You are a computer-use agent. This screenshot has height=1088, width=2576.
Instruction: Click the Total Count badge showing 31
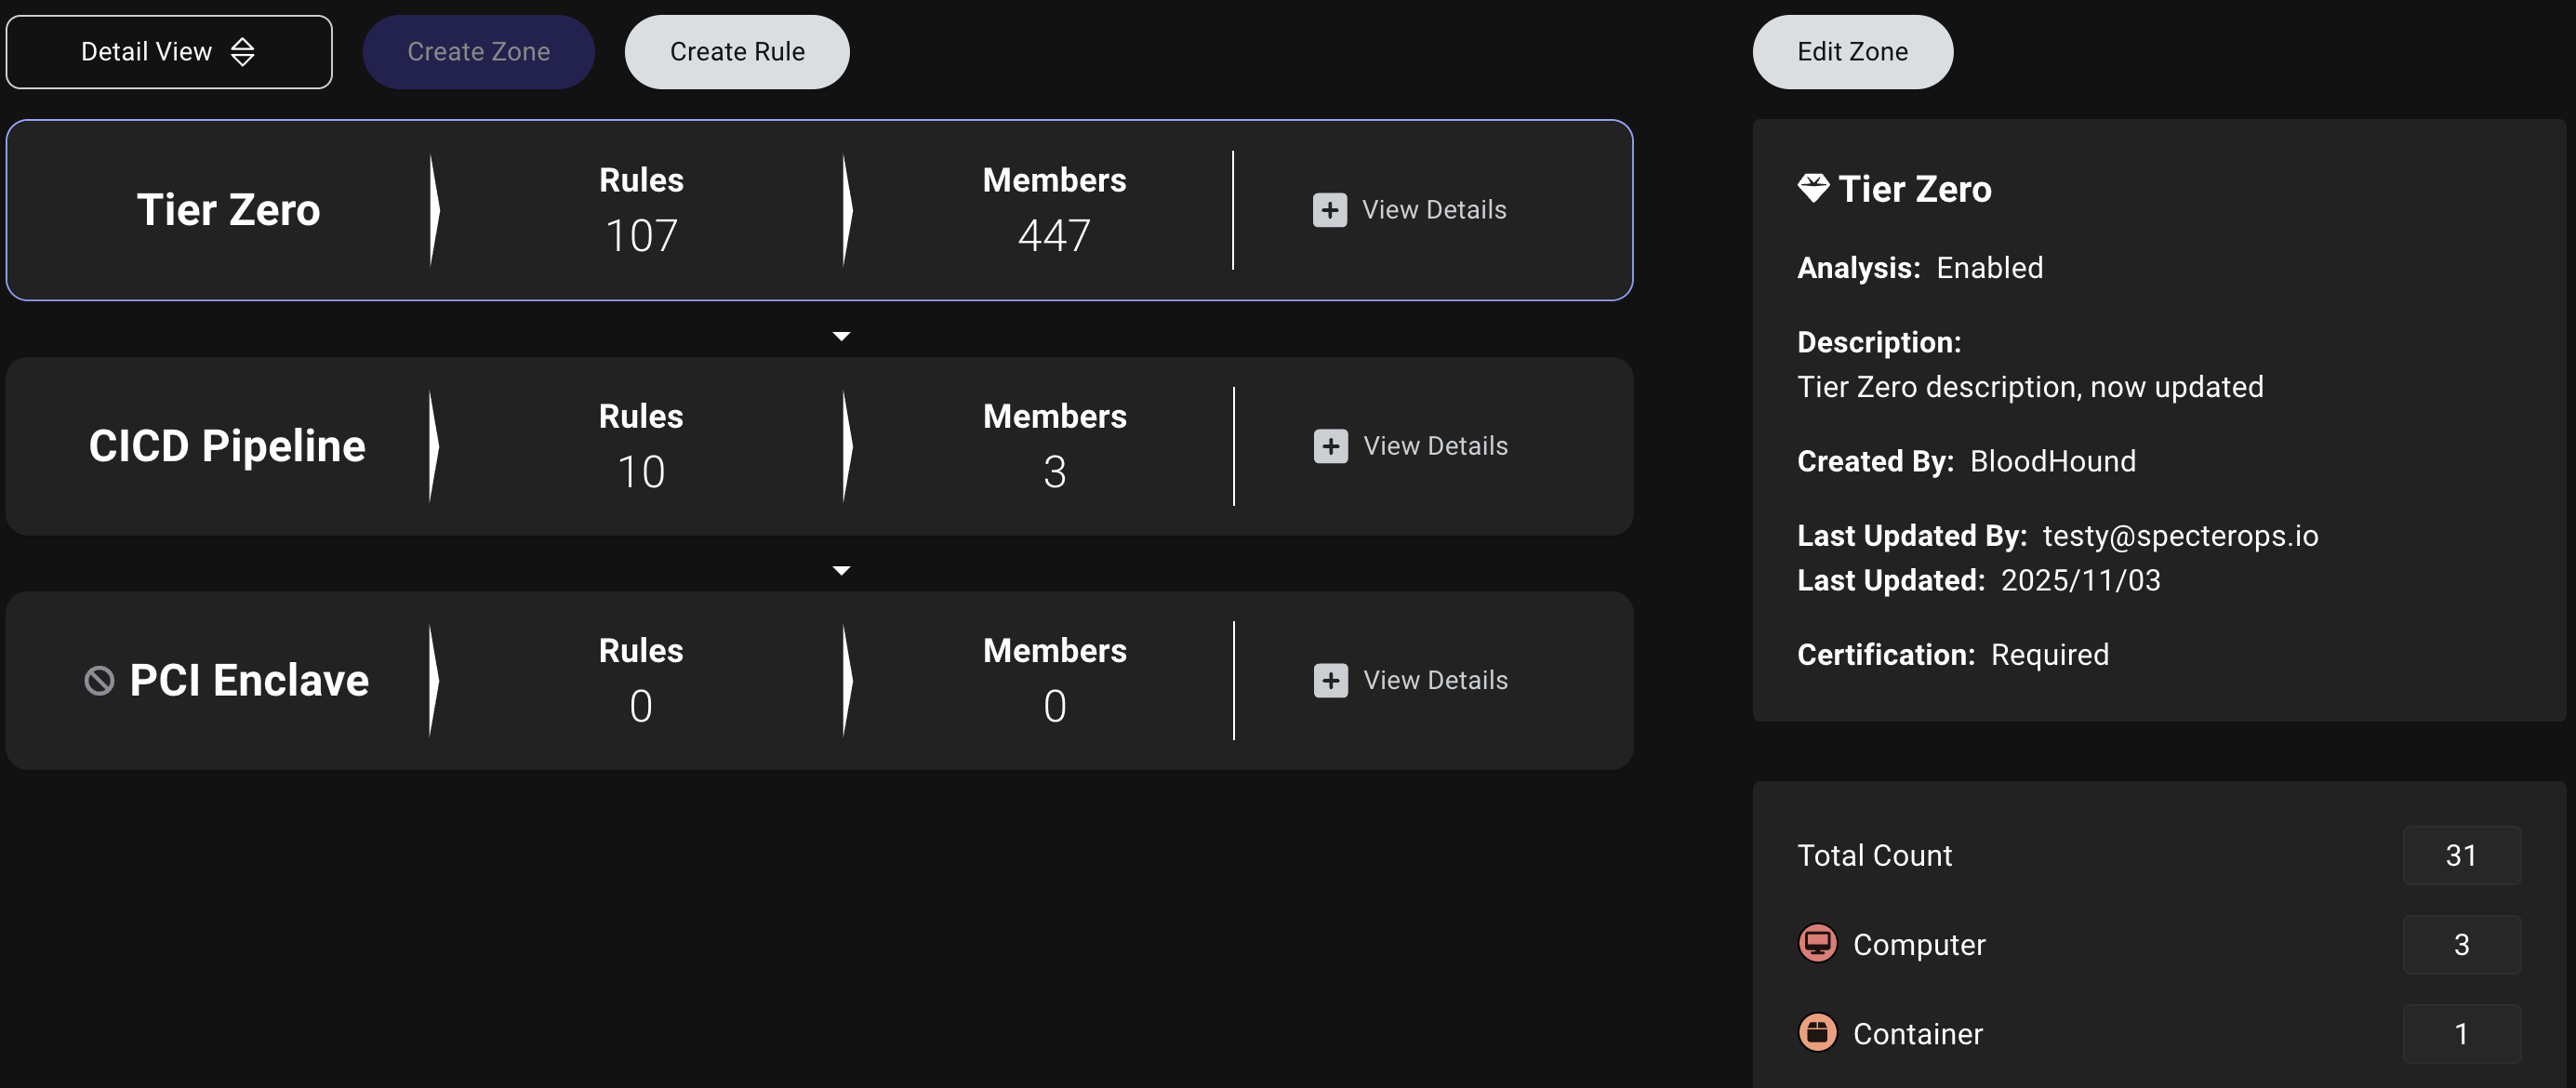2463,855
